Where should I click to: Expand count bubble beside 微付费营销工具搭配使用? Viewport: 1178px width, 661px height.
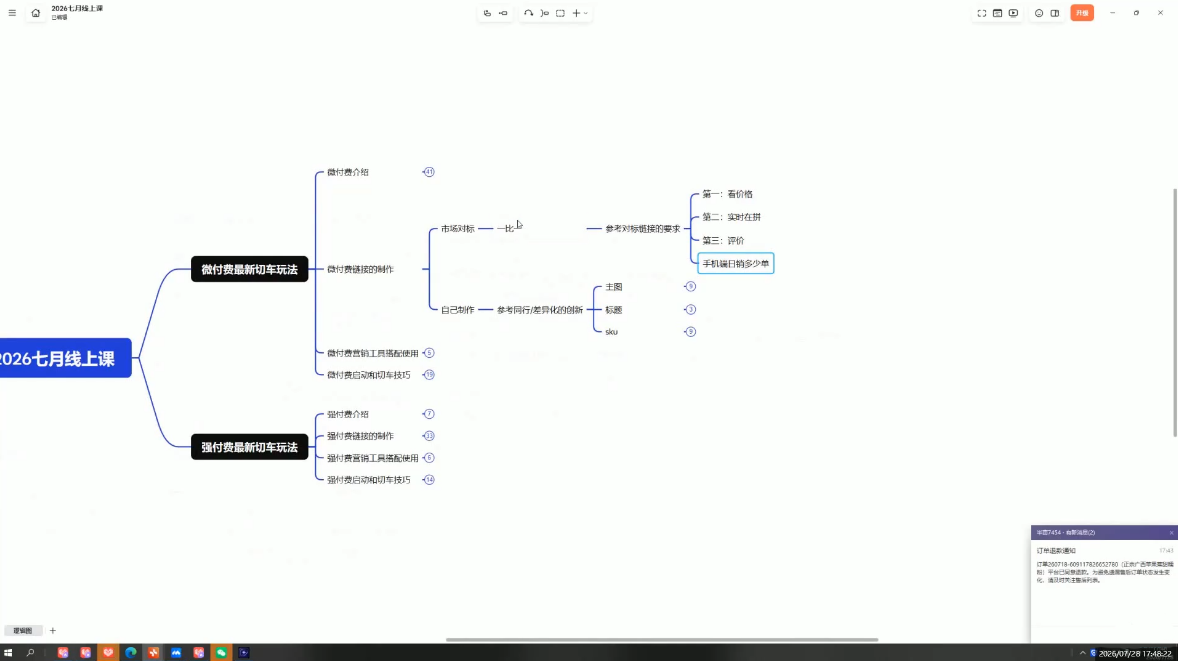pos(429,353)
